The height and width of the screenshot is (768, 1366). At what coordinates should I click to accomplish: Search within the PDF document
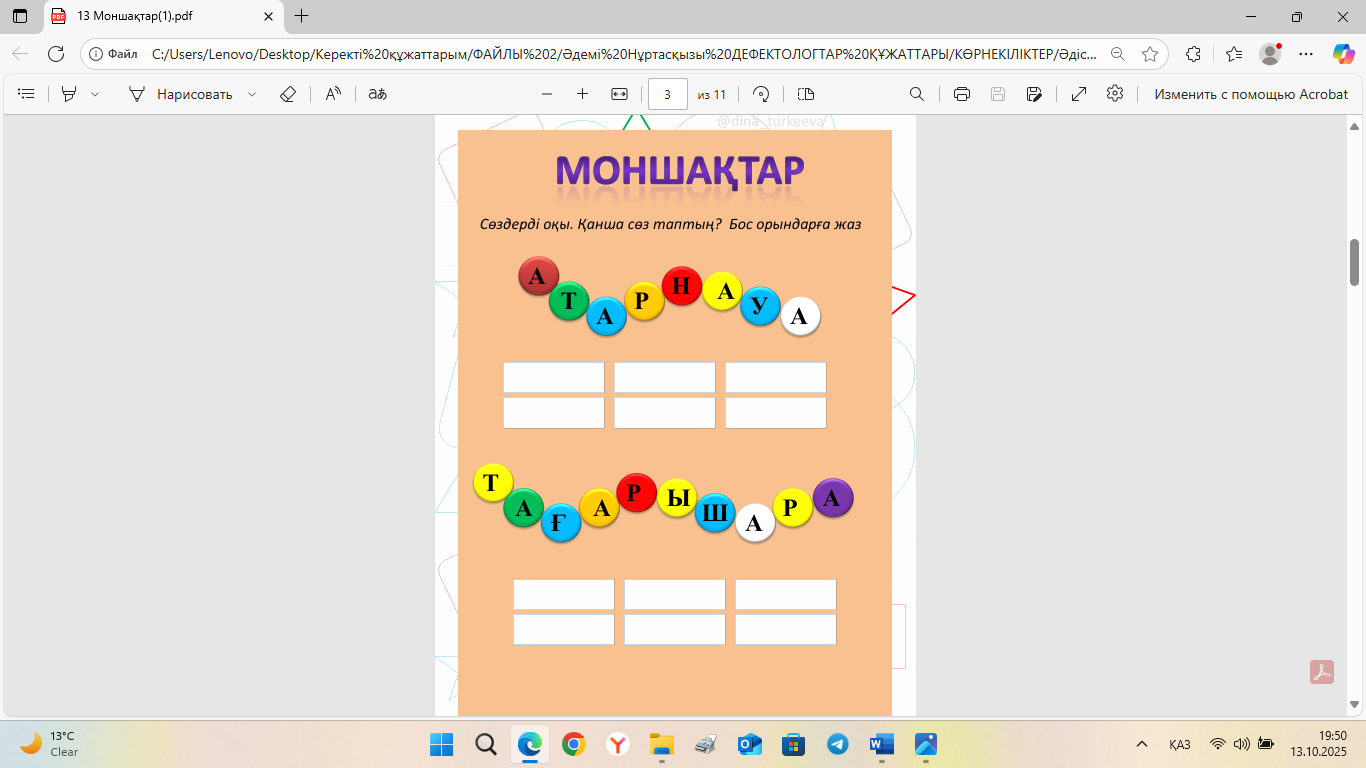click(916, 94)
